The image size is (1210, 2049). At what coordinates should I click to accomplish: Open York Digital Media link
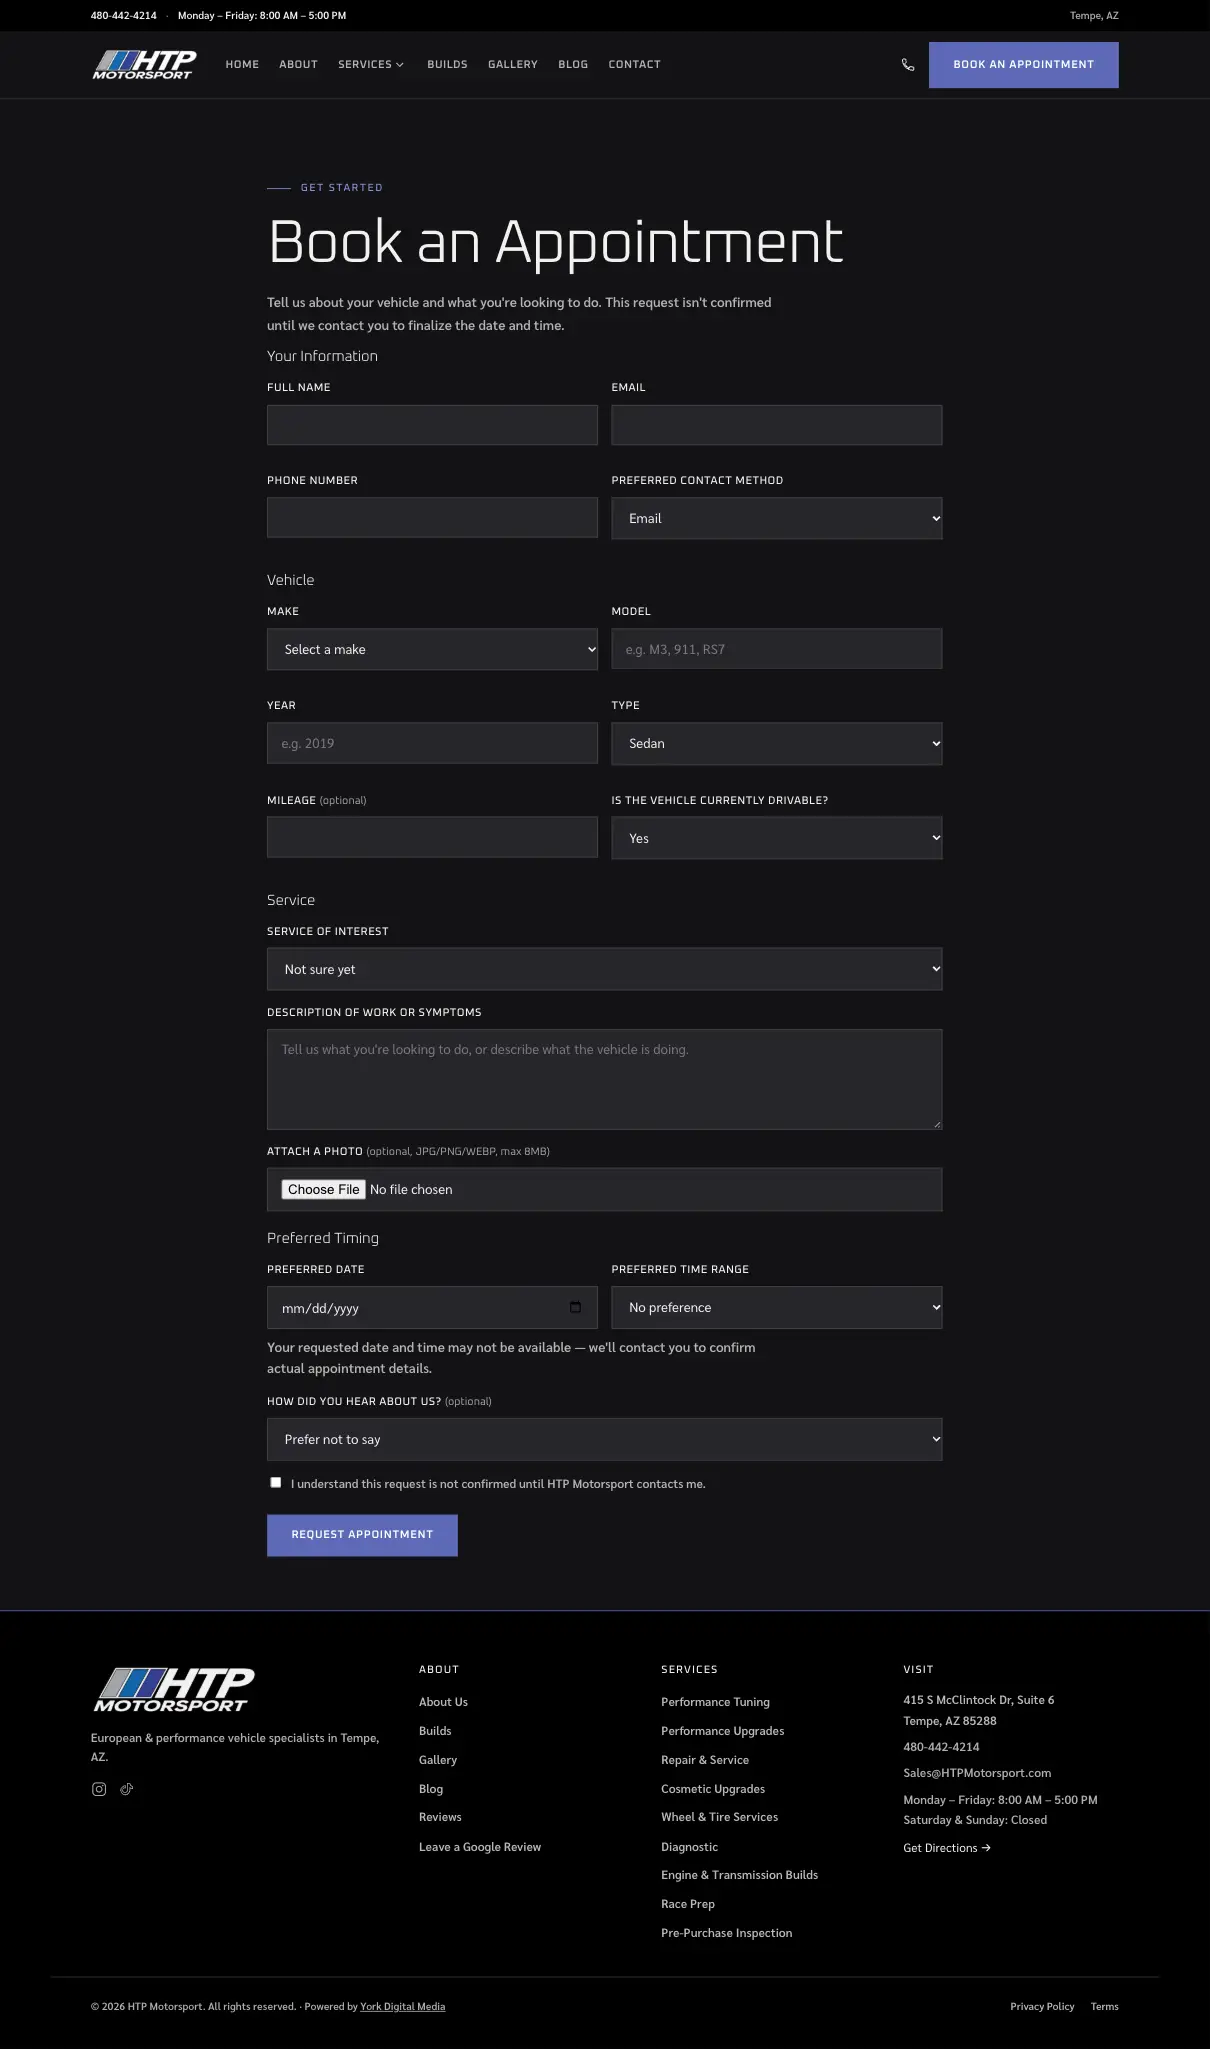[x=402, y=2006]
